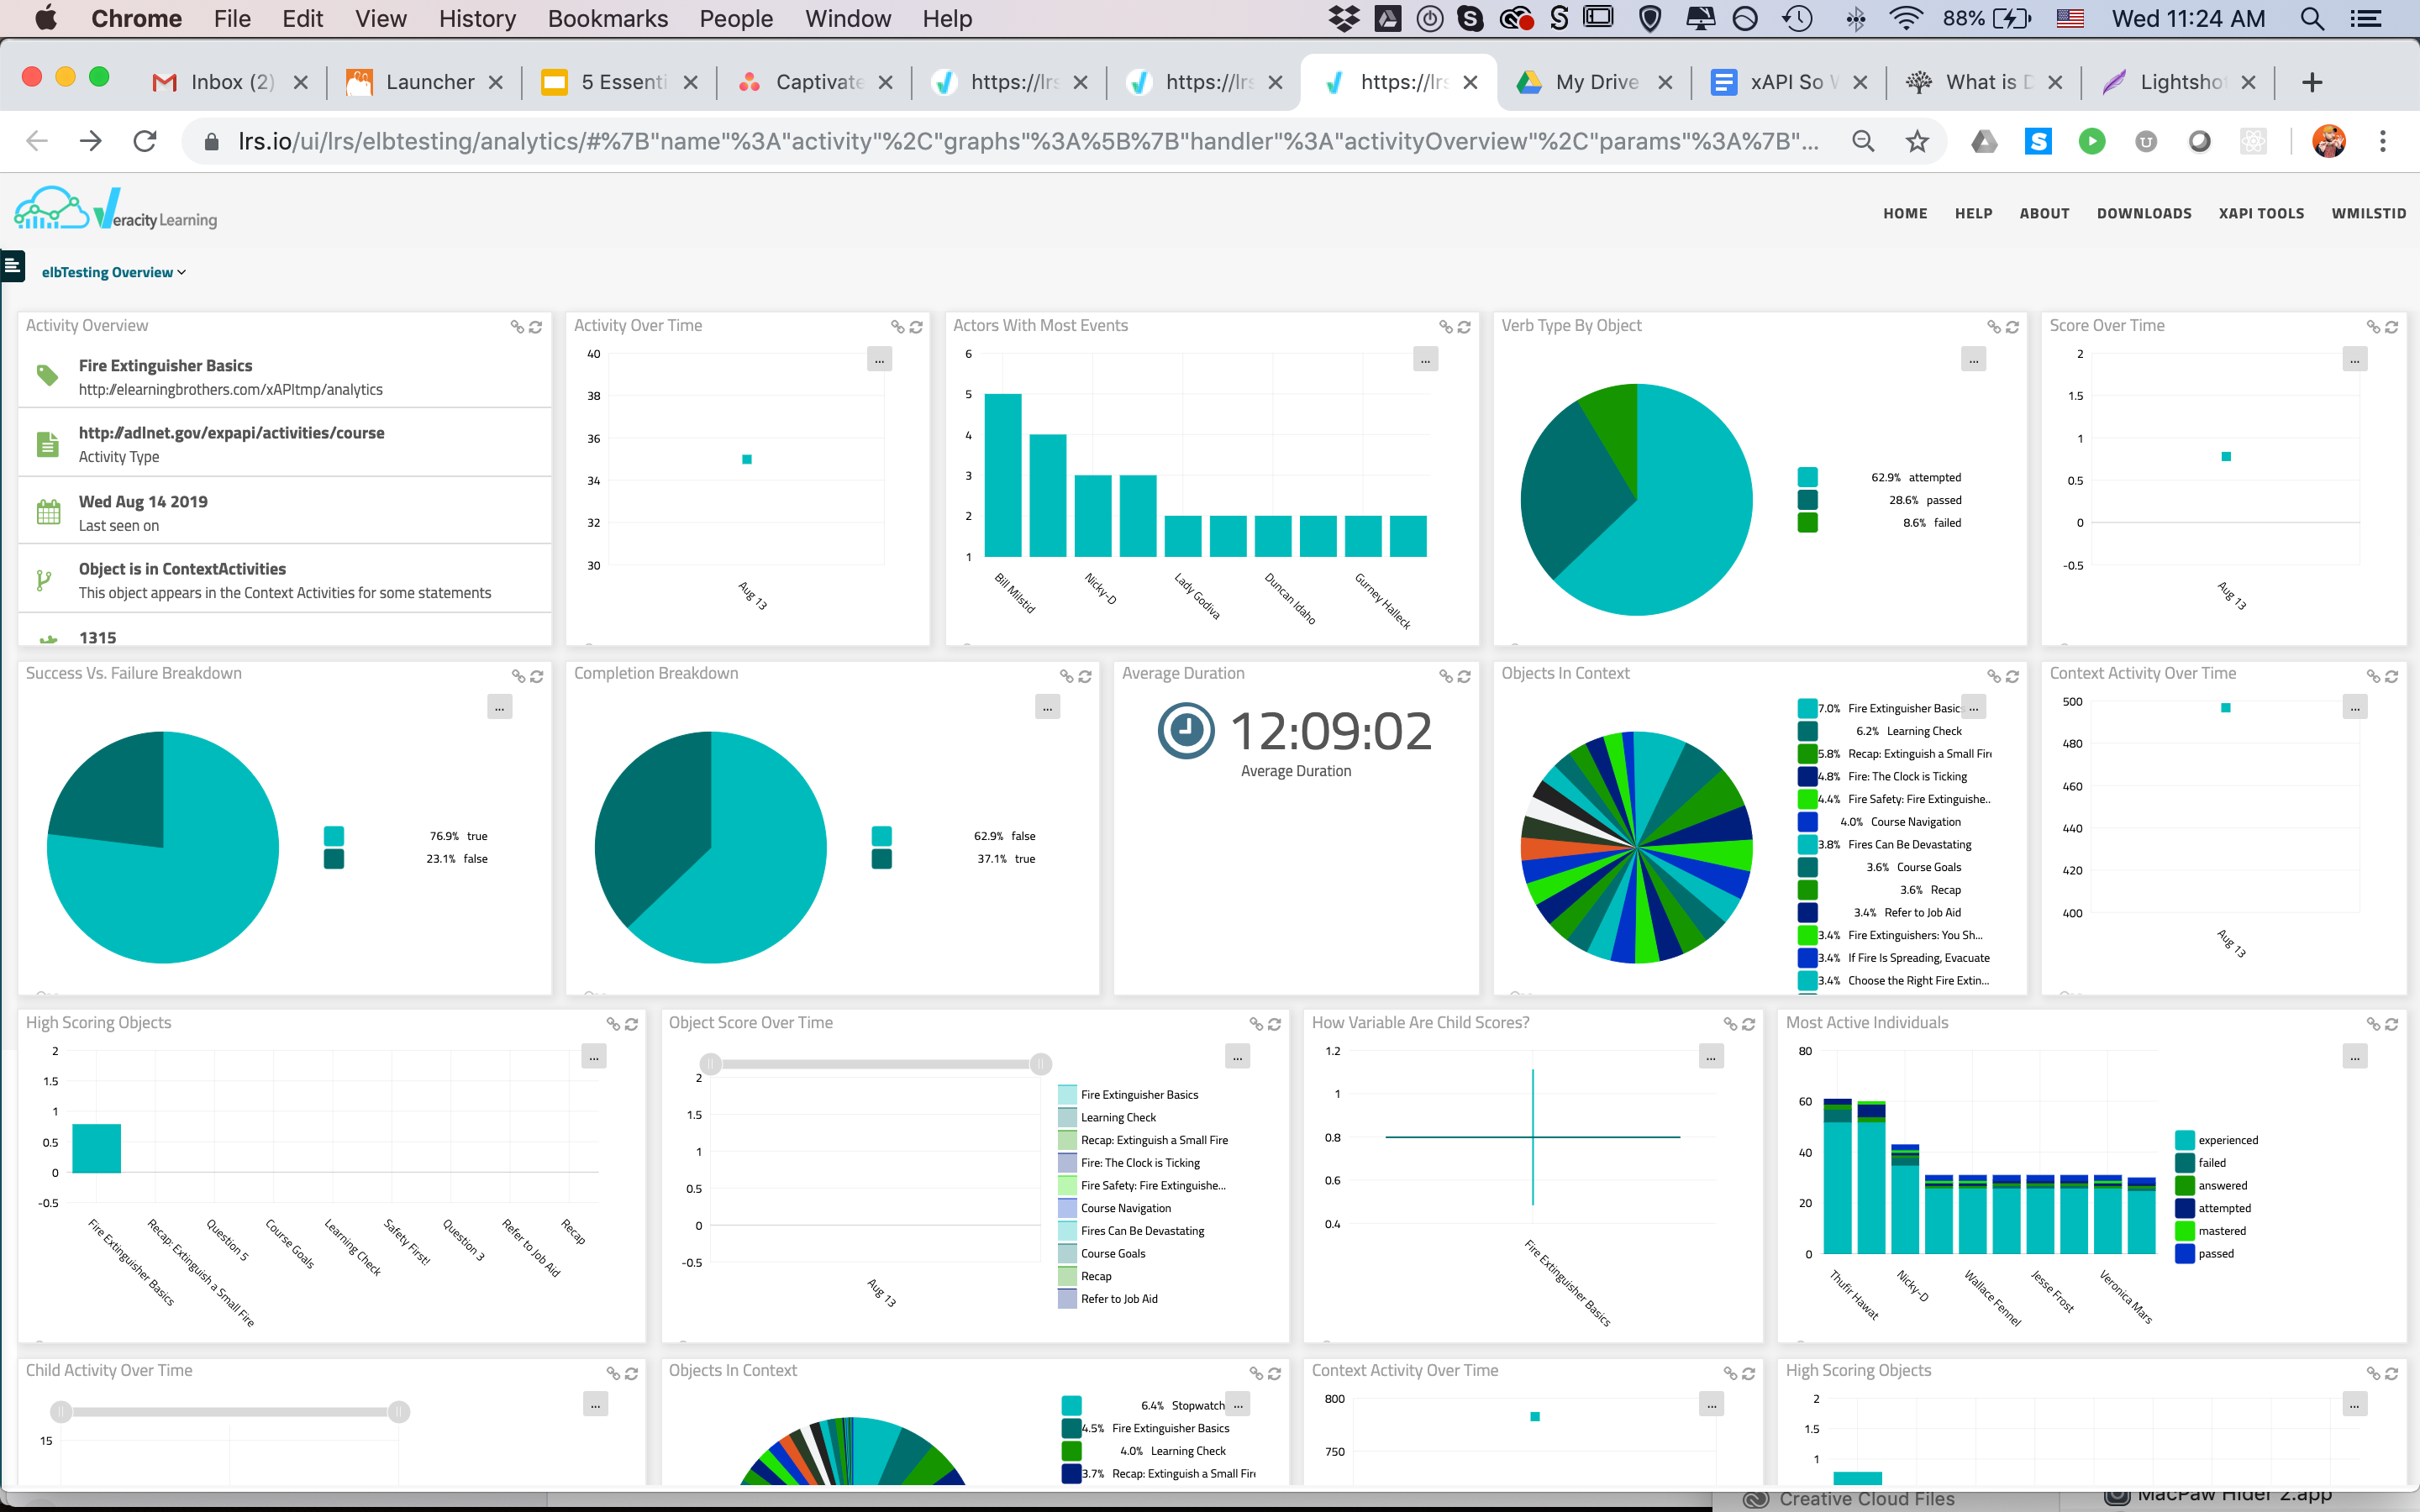Viewport: 2420px width, 1512px height.
Task: Click the Bill Milstid bar in Actors chart
Action: tap(1002, 475)
